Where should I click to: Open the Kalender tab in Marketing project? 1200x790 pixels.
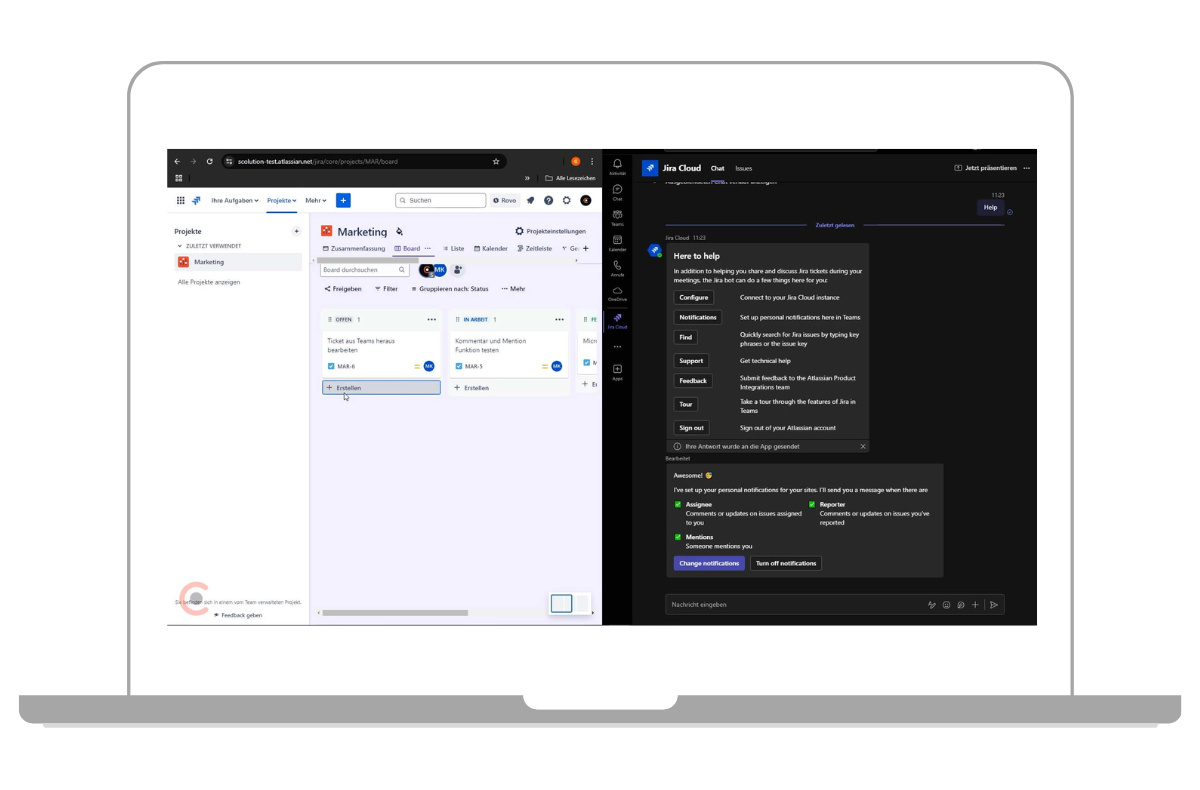(491, 248)
